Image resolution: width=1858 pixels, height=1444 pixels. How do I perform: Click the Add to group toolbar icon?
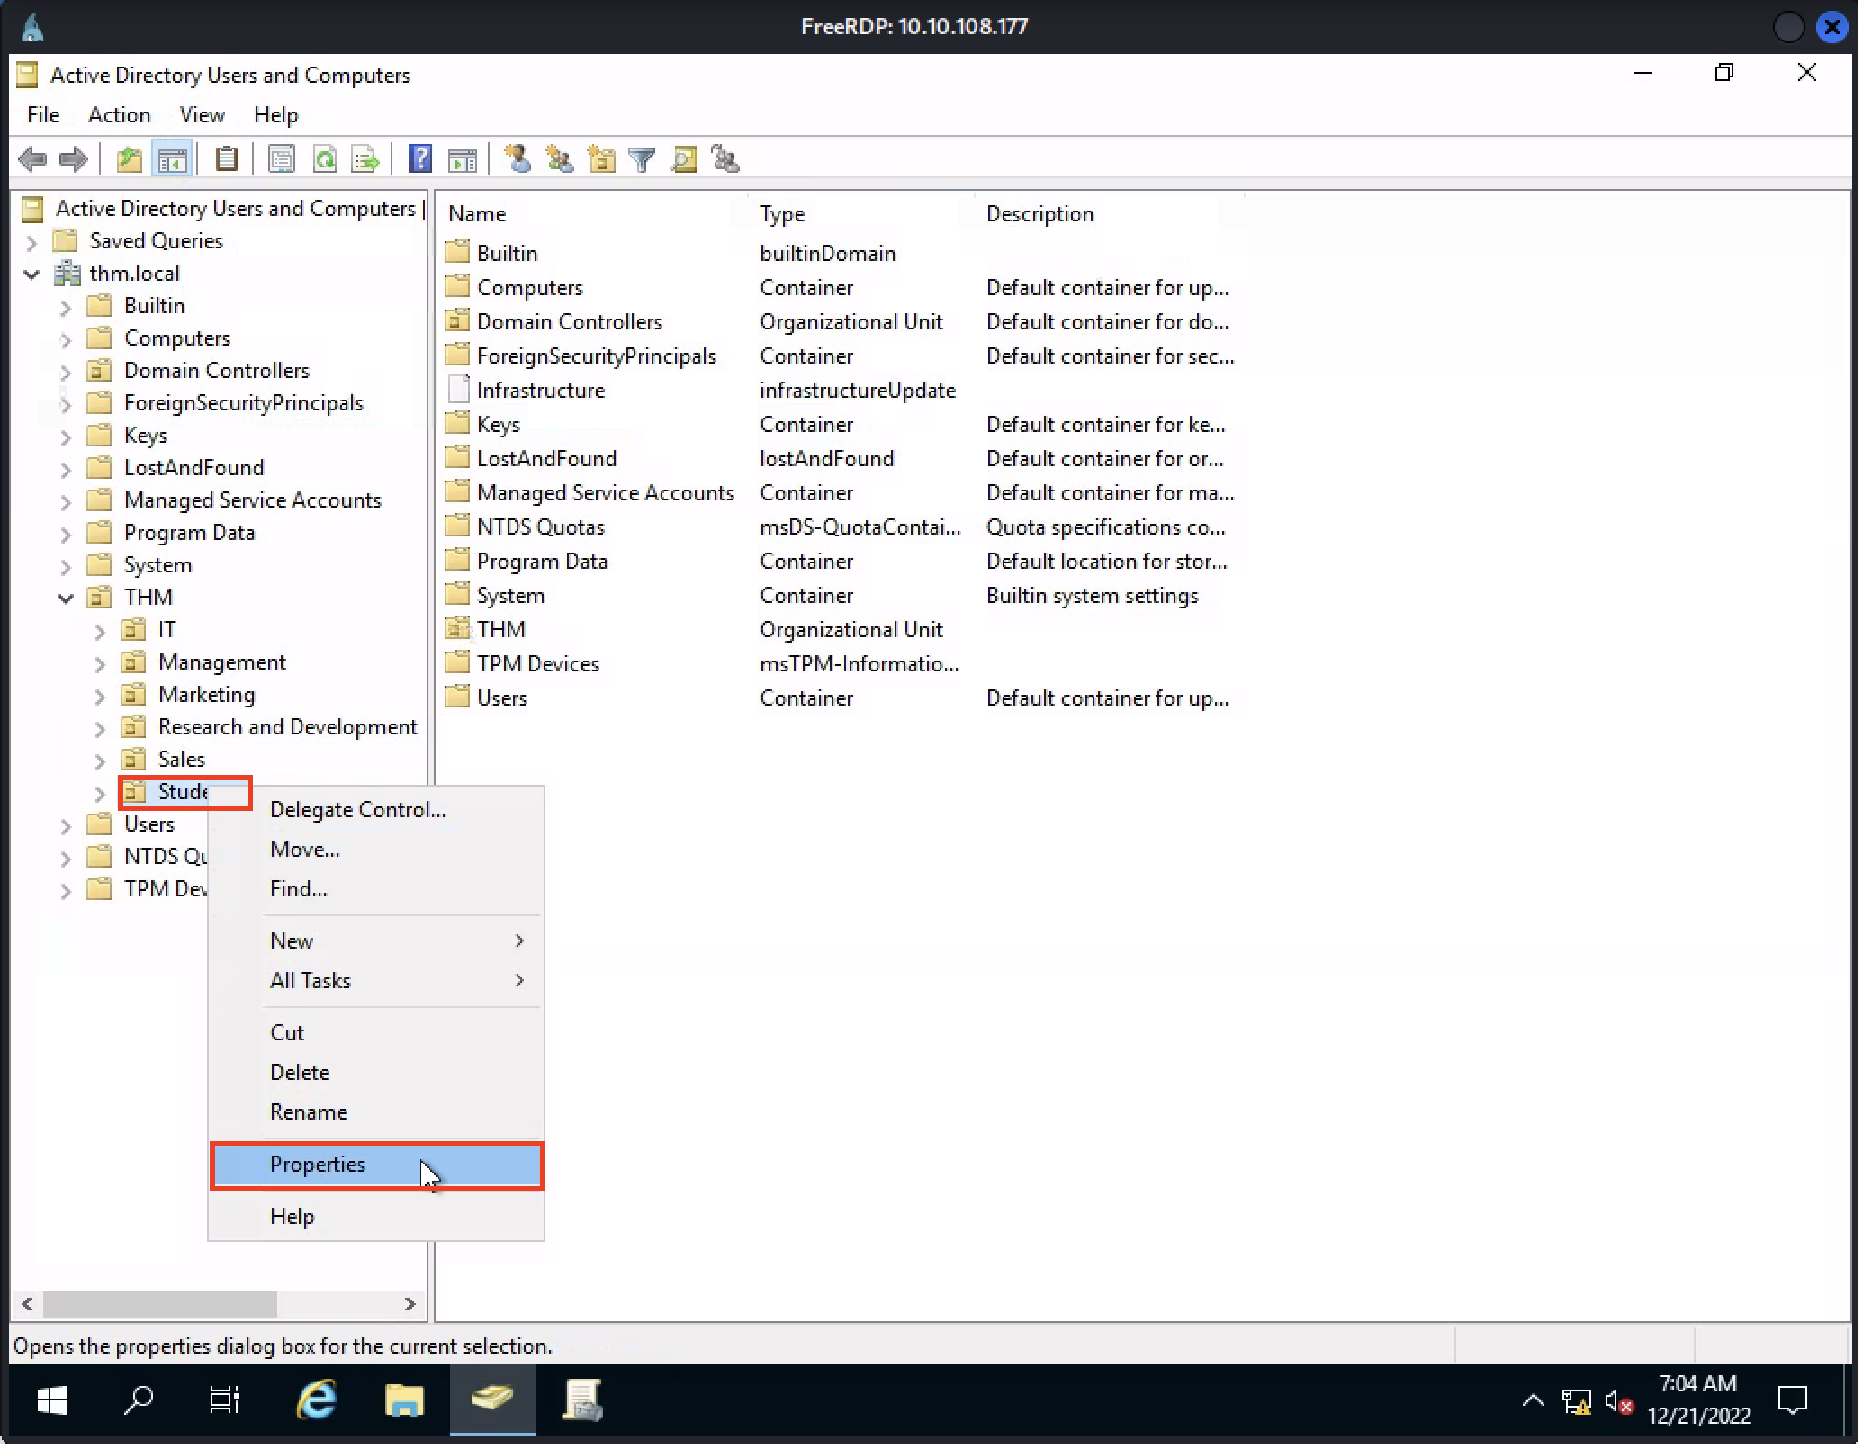[725, 159]
